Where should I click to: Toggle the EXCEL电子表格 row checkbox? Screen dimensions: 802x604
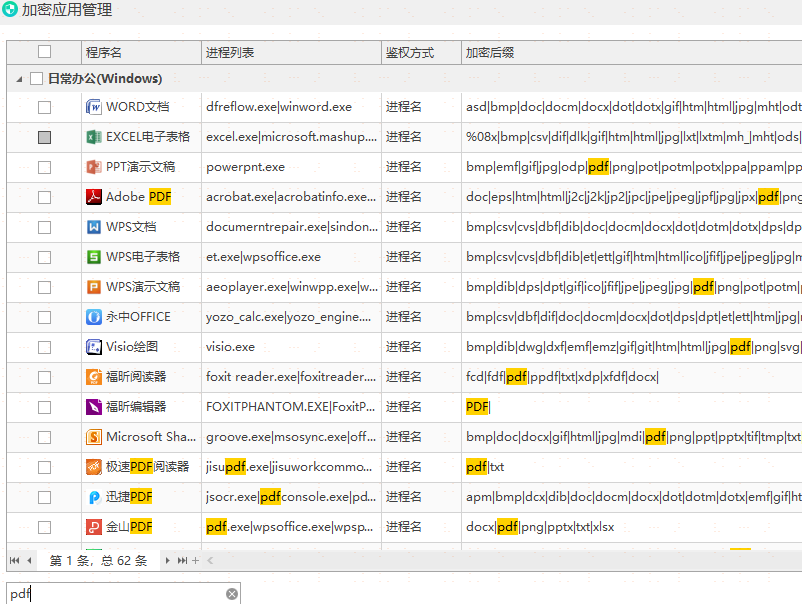click(44, 137)
